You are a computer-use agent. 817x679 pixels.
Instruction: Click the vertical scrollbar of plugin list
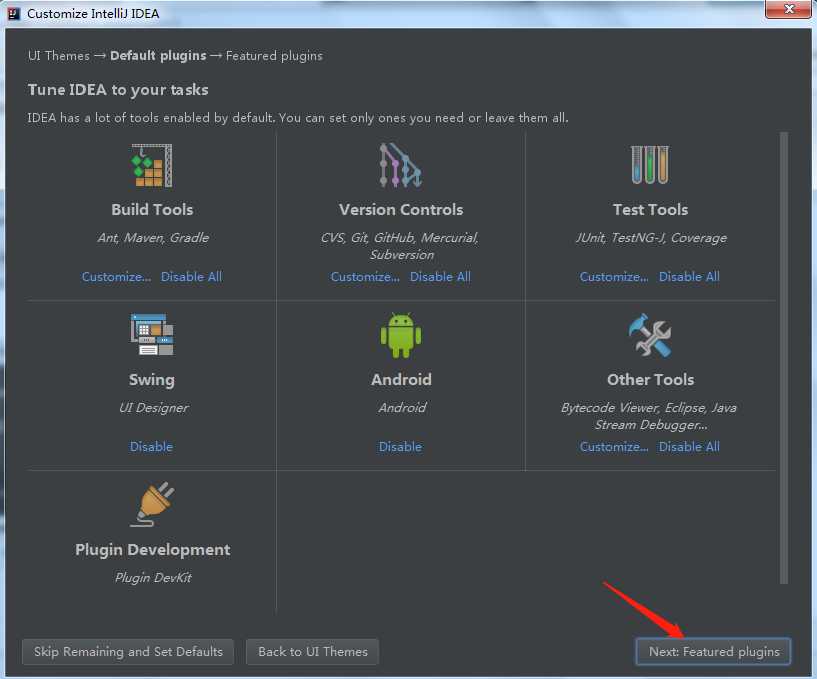784,357
